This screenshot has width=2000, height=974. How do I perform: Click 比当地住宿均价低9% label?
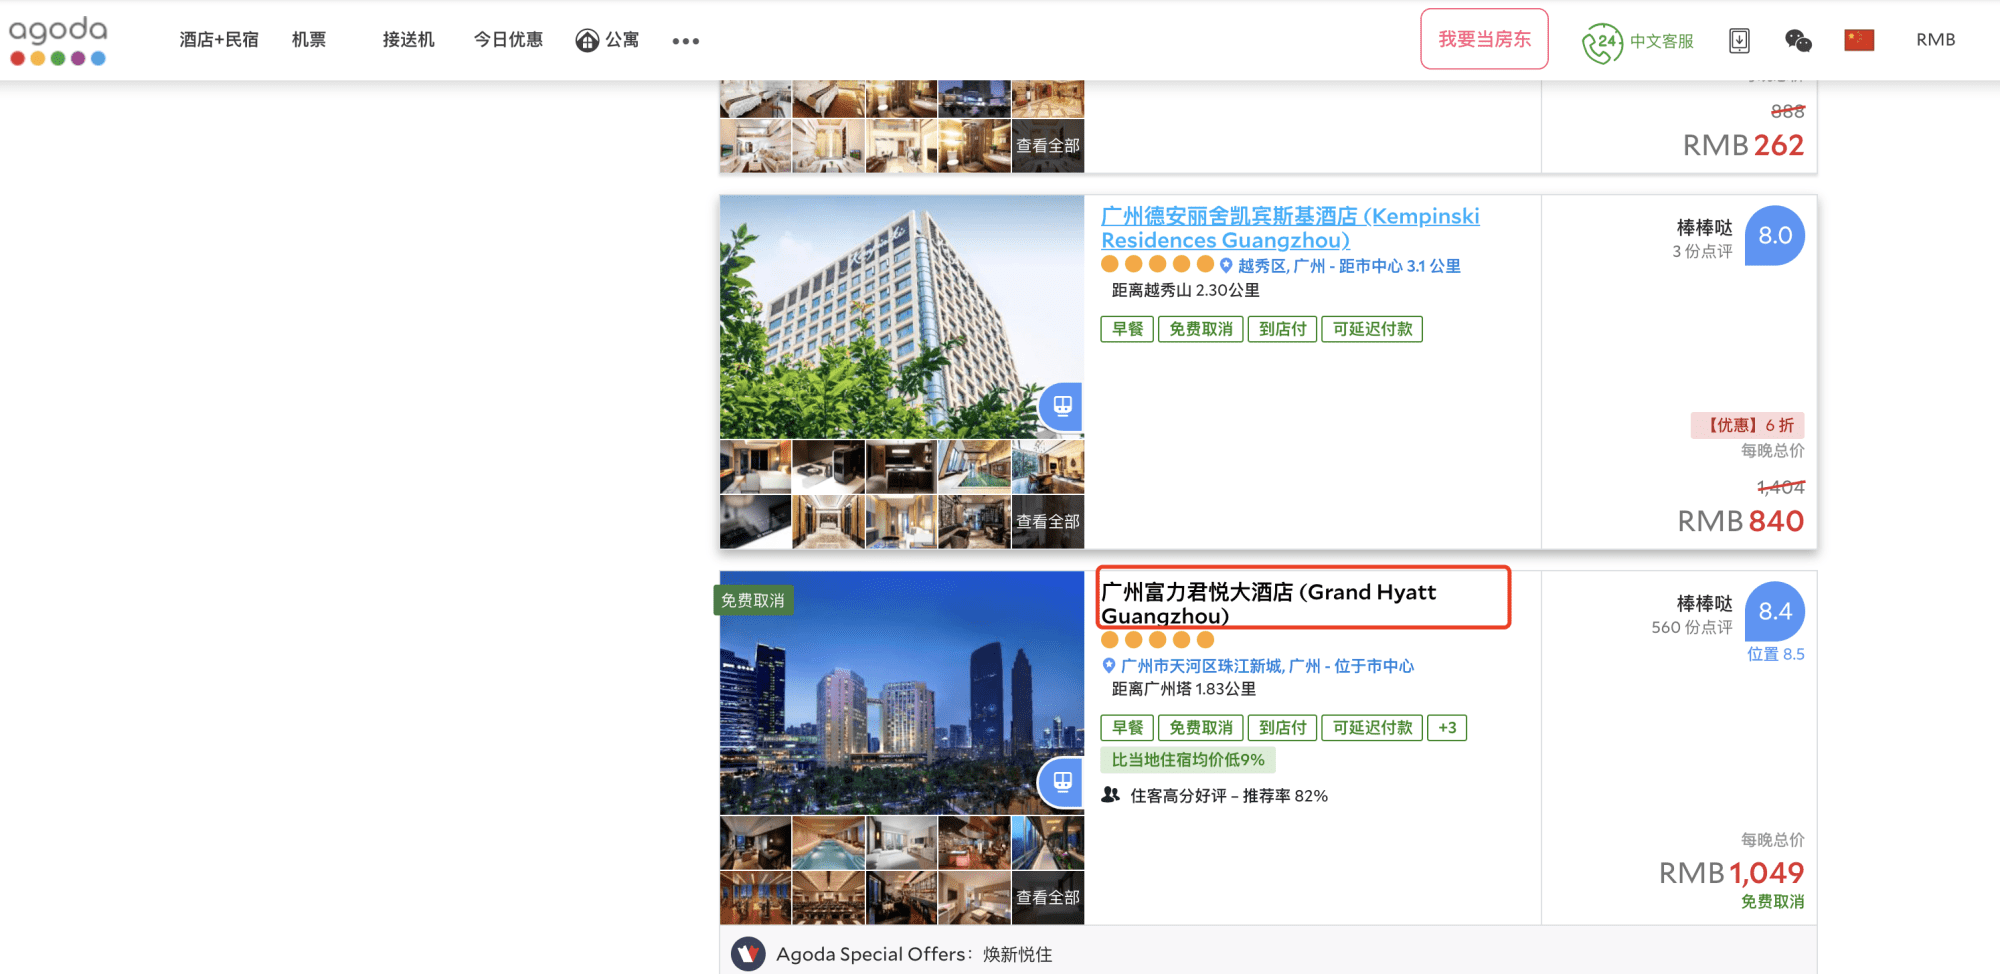tap(1188, 760)
